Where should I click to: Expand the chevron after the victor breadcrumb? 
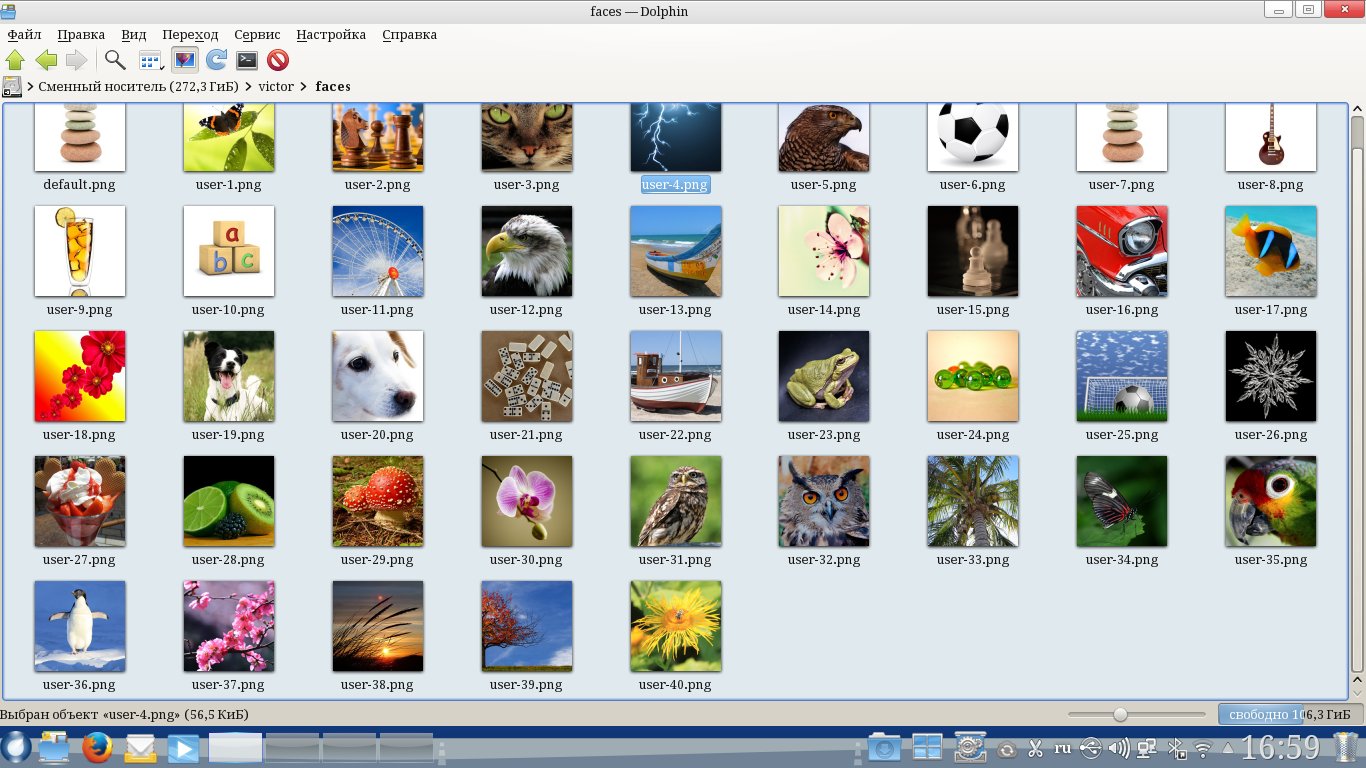[x=304, y=86]
